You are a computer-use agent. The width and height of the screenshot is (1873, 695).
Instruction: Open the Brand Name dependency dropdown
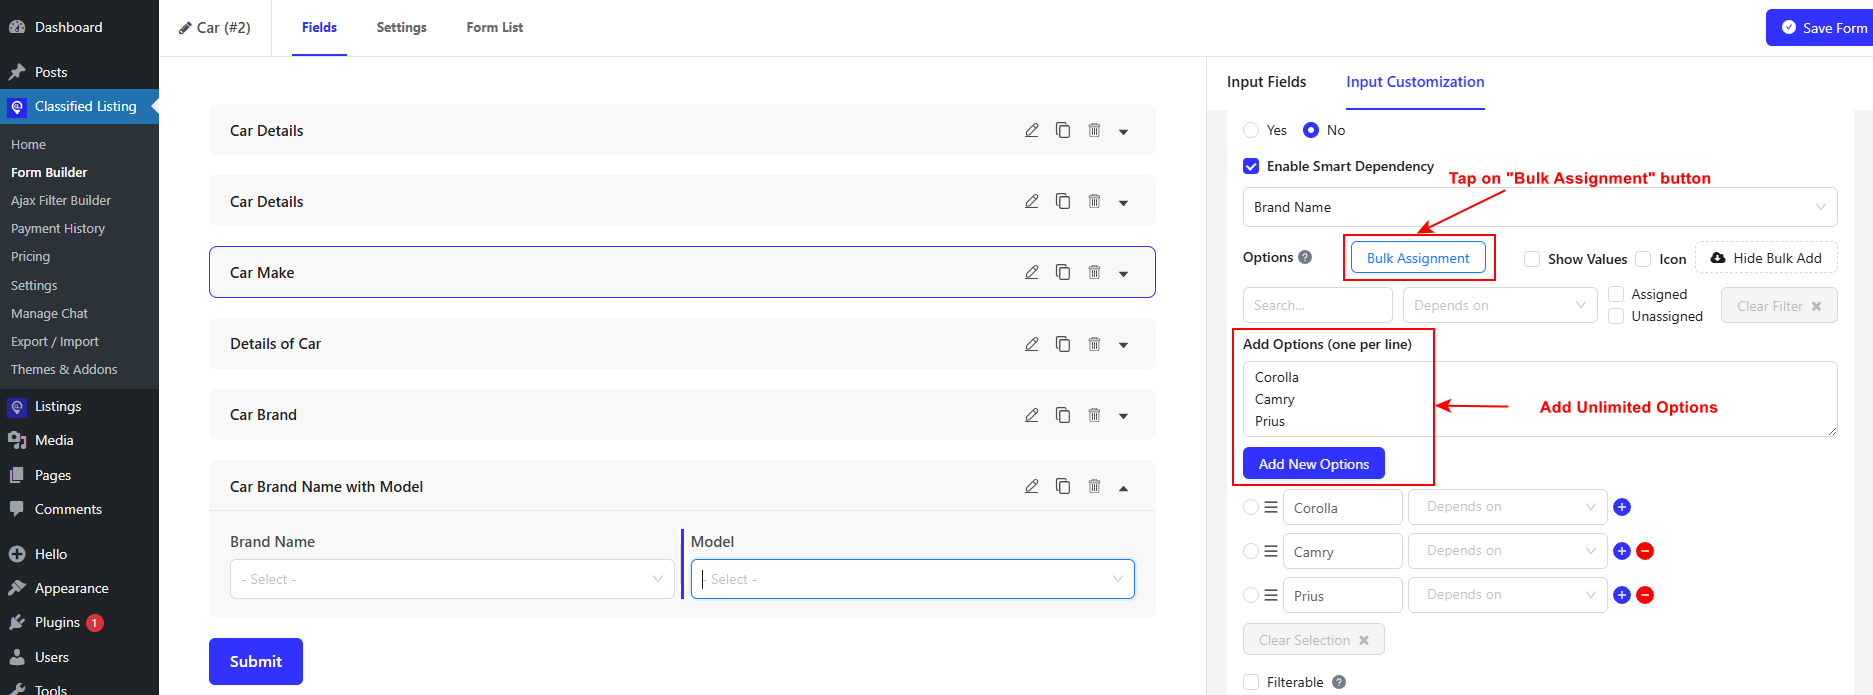tap(1540, 207)
